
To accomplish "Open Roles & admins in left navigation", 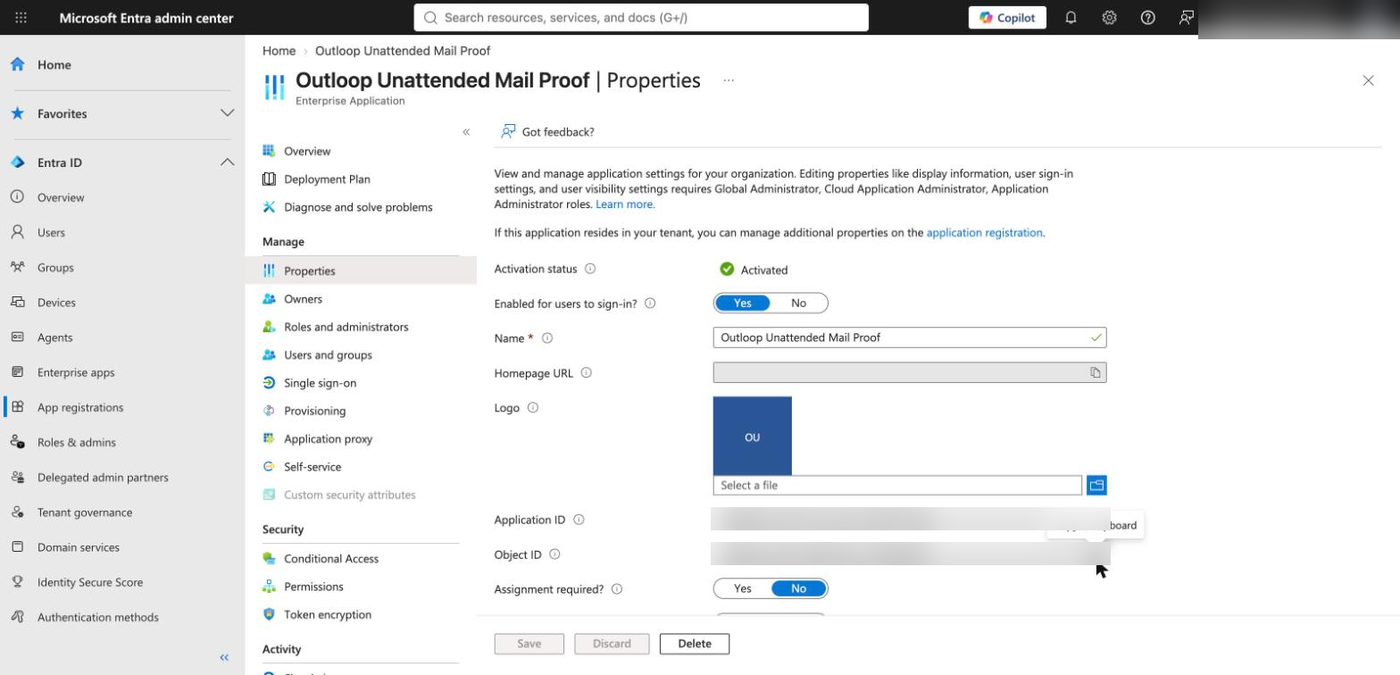I will click(x=76, y=443).
